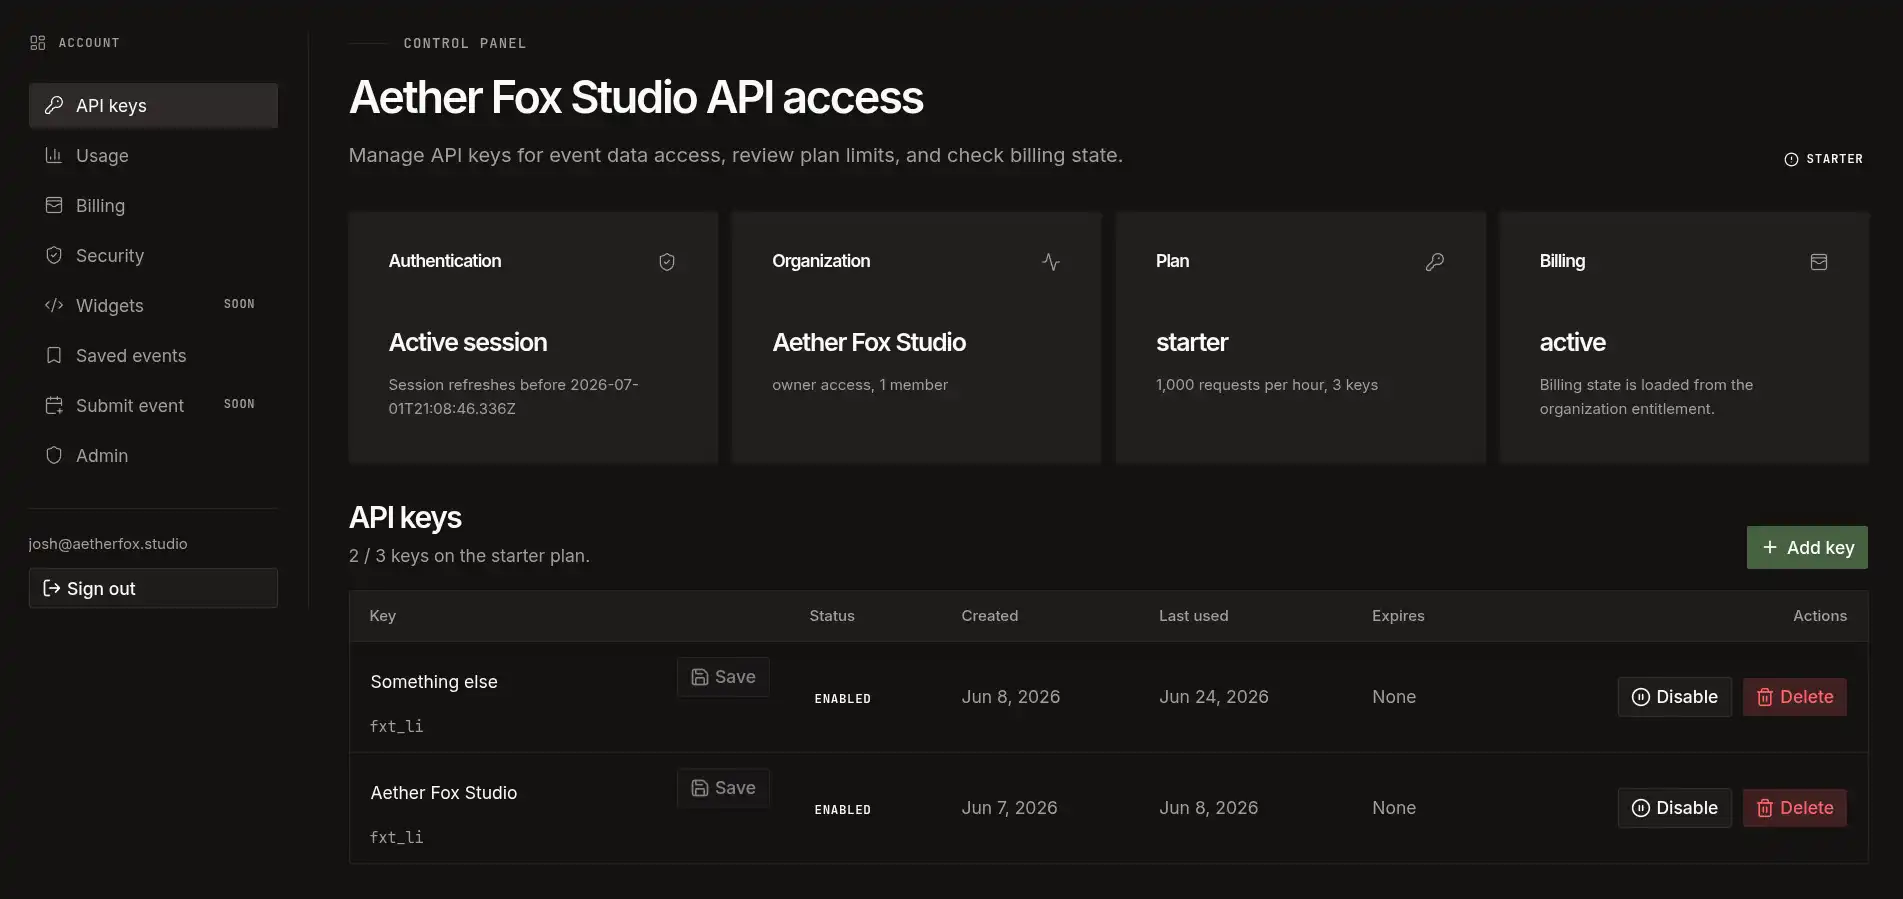The height and width of the screenshot is (899, 1903).
Task: Open the Saved events page
Action: pos(153,355)
